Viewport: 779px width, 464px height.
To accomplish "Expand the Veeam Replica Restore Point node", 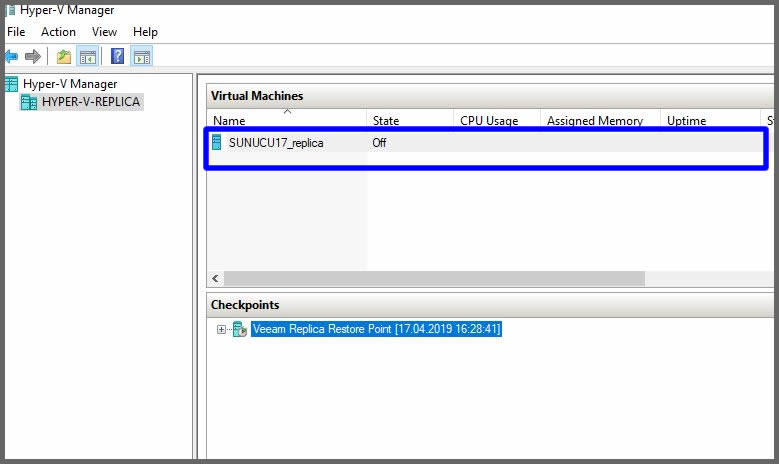I will pyautogui.click(x=221, y=329).
